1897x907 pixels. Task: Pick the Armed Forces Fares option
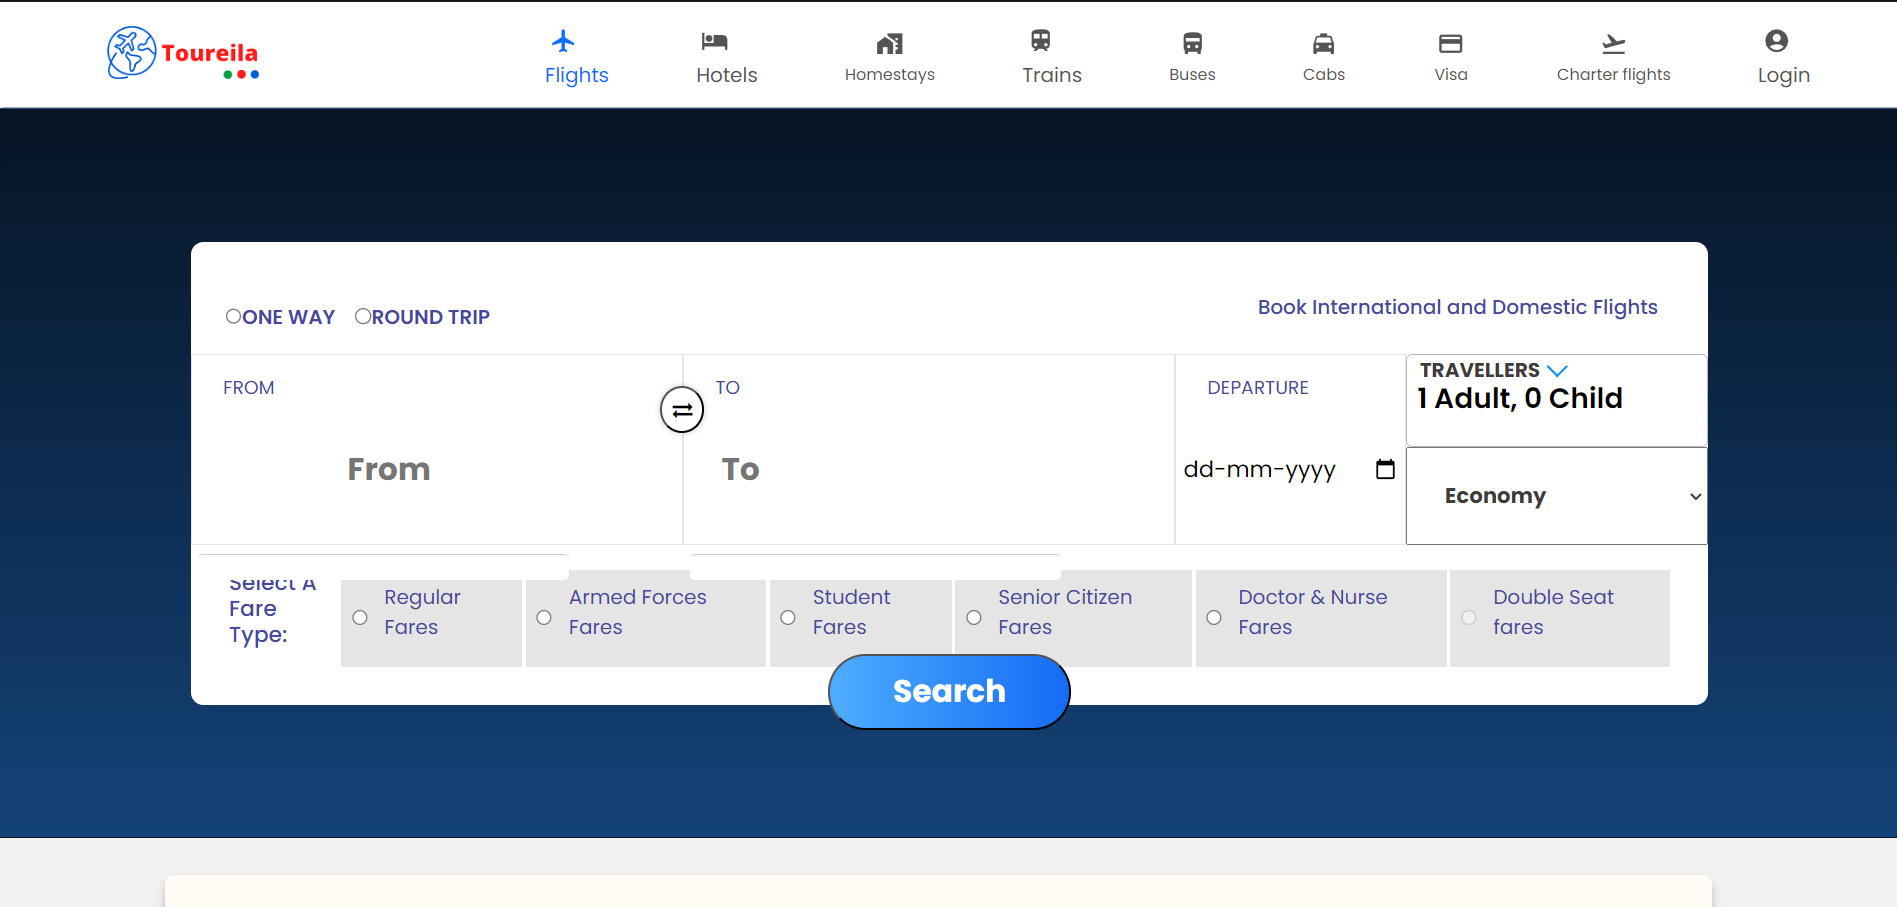click(x=544, y=618)
